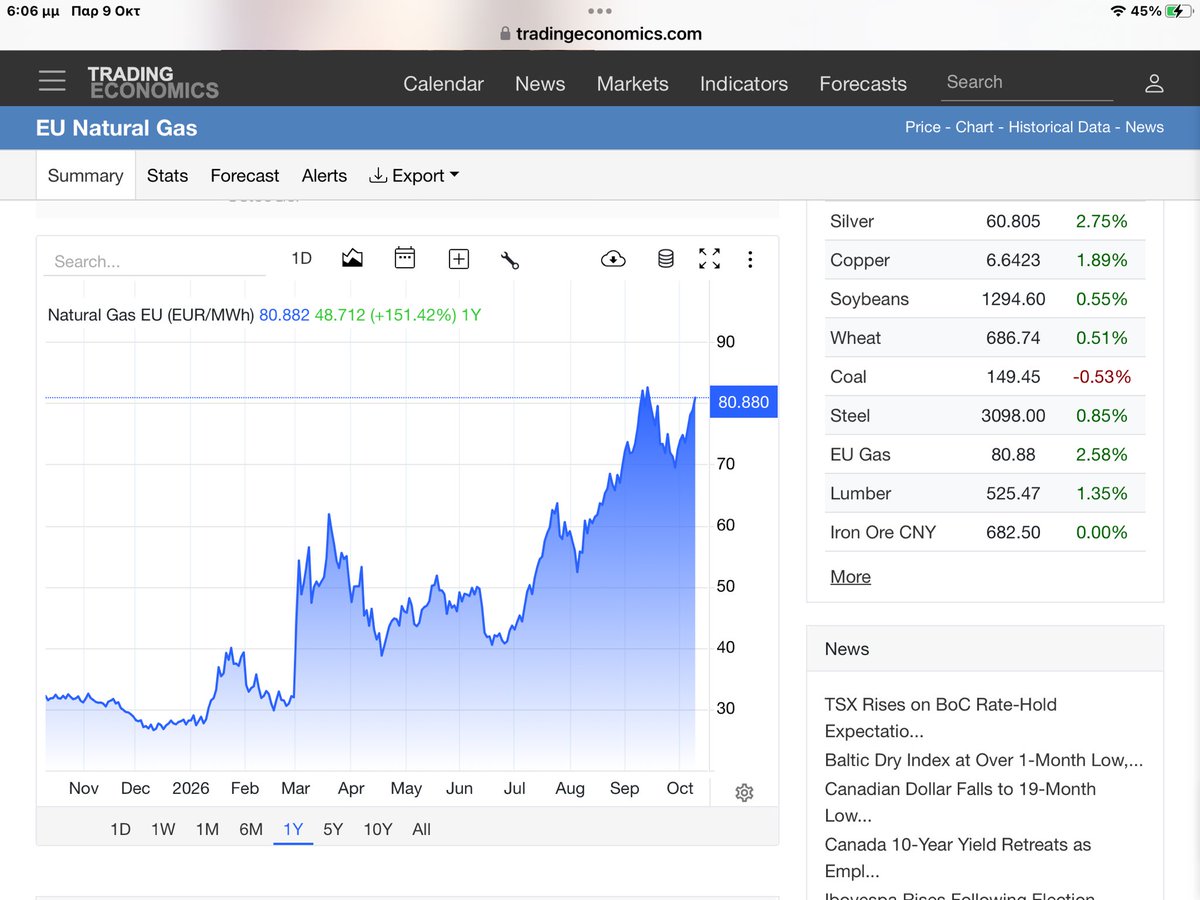
Task: Switch to the Stats tab
Action: pos(167,176)
